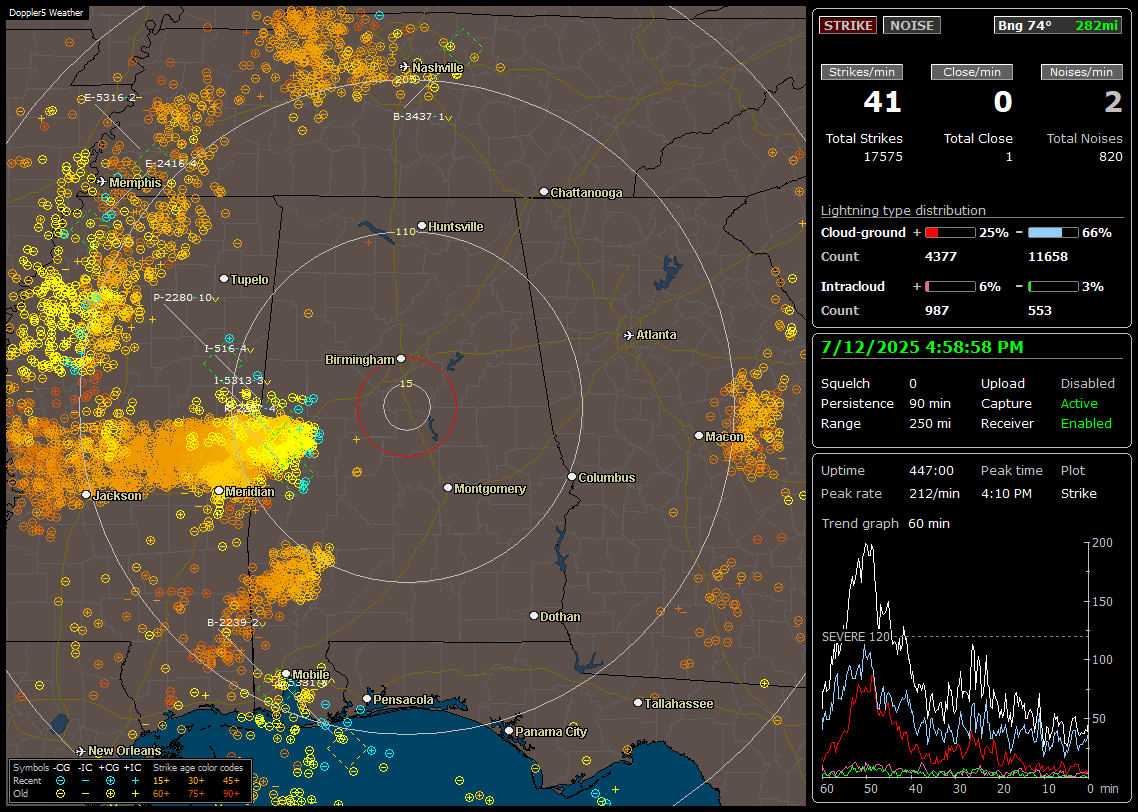
Task: Click the Memphis airport marker icon
Action: [102, 182]
